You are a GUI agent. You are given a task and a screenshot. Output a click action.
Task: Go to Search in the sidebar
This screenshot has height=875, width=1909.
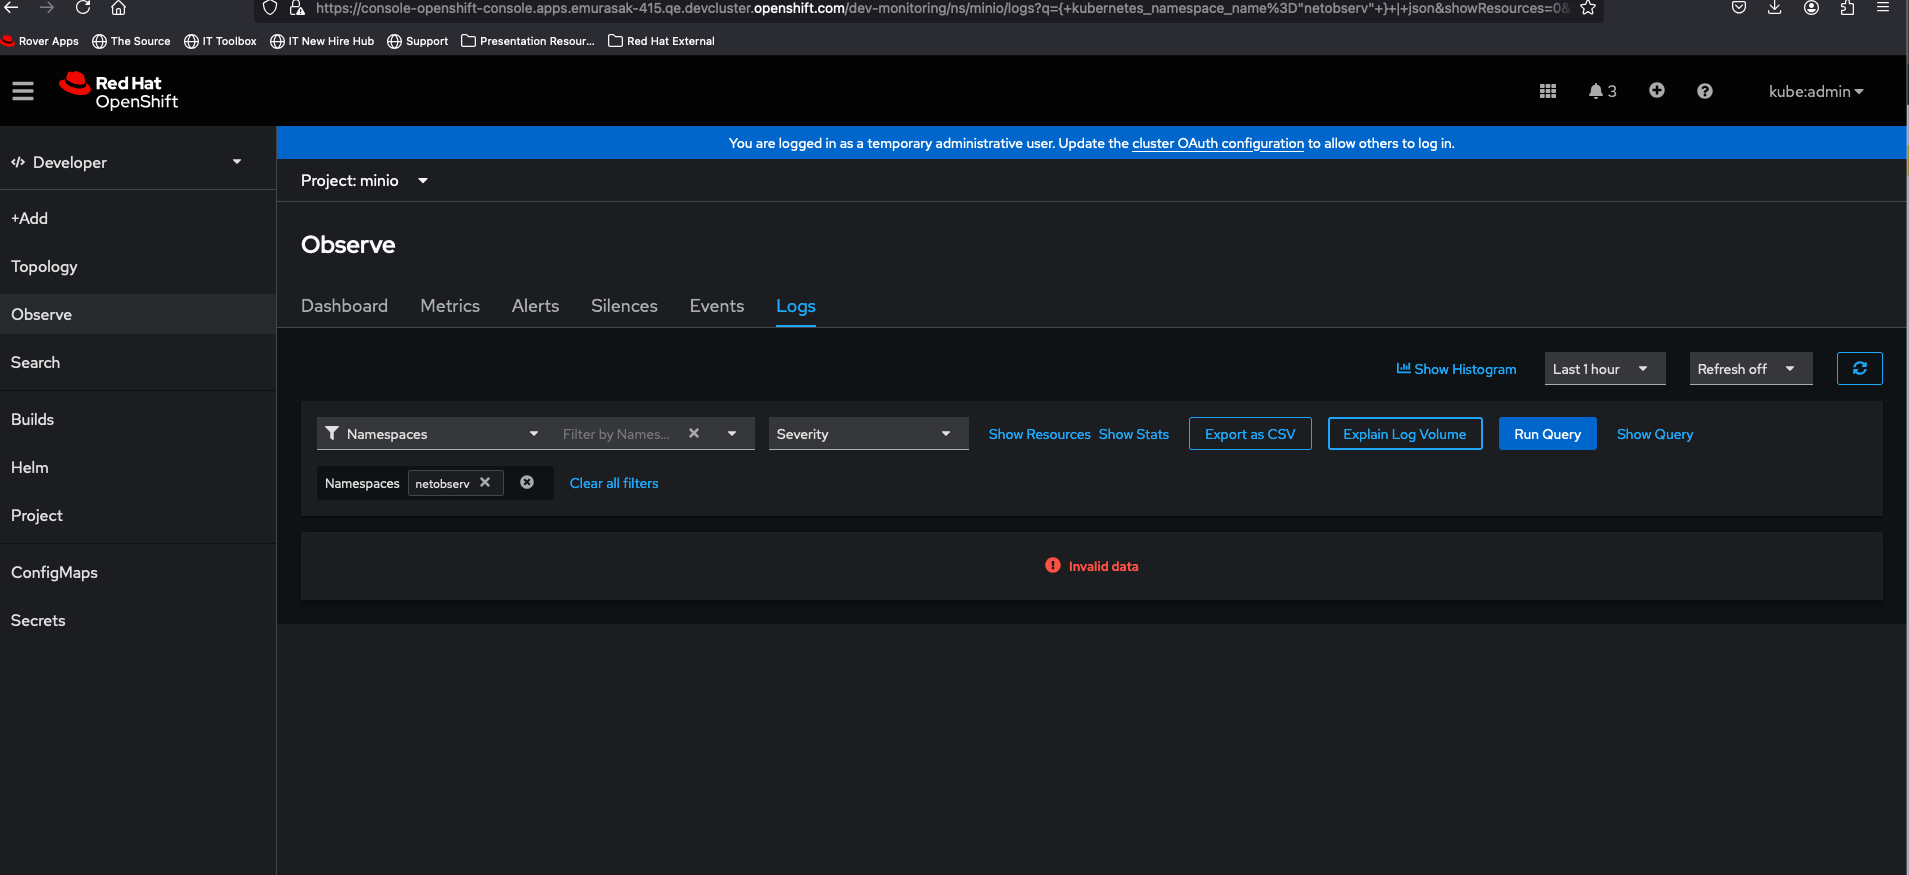(x=138, y=362)
